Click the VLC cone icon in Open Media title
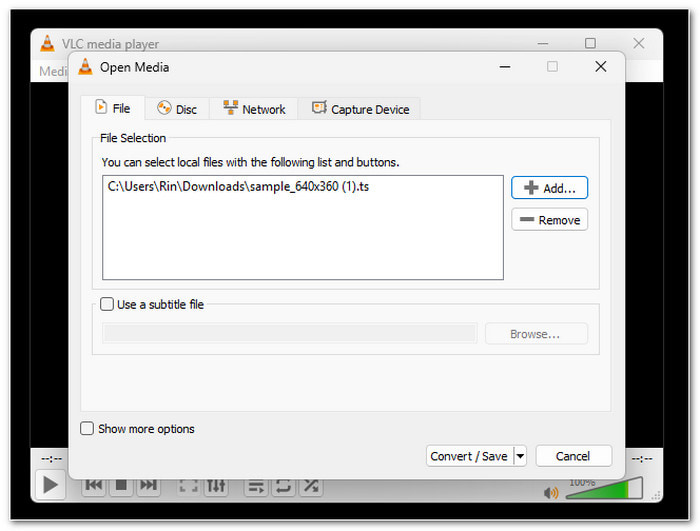Screen dimensions: 700x531 tap(85, 67)
